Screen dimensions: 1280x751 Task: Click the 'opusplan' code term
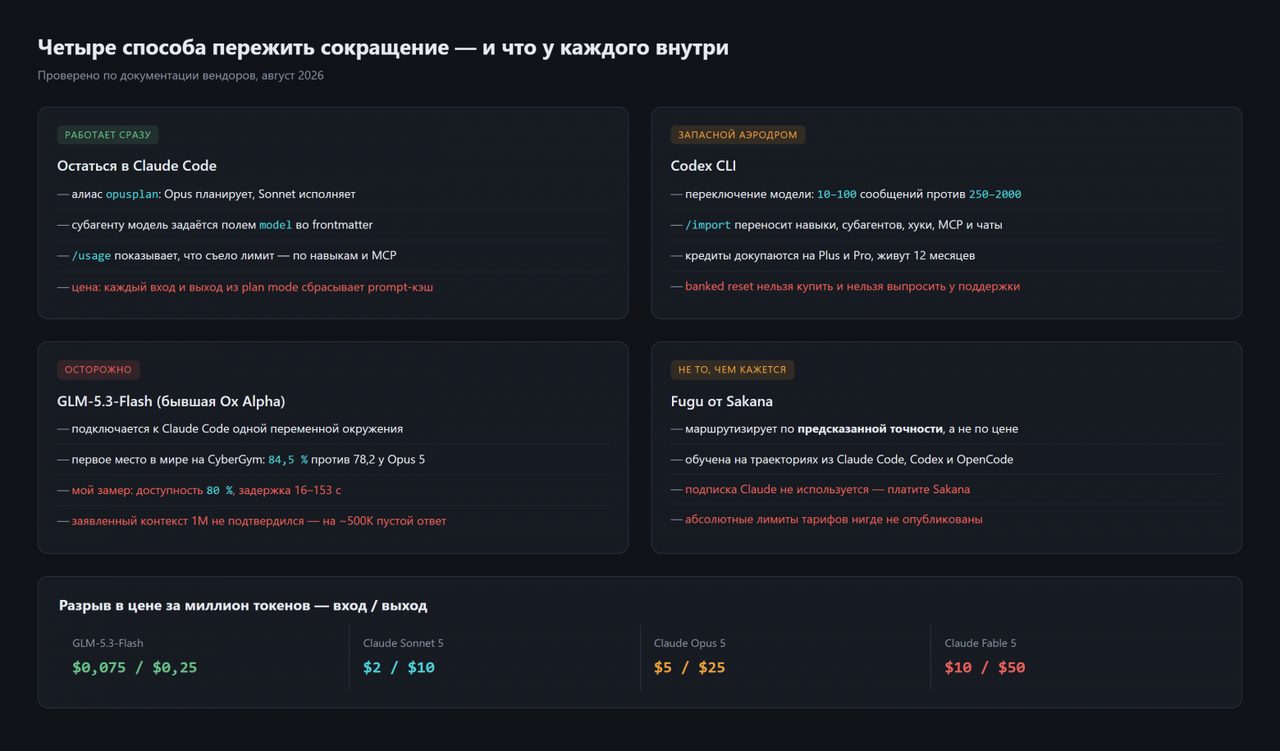[132, 194]
